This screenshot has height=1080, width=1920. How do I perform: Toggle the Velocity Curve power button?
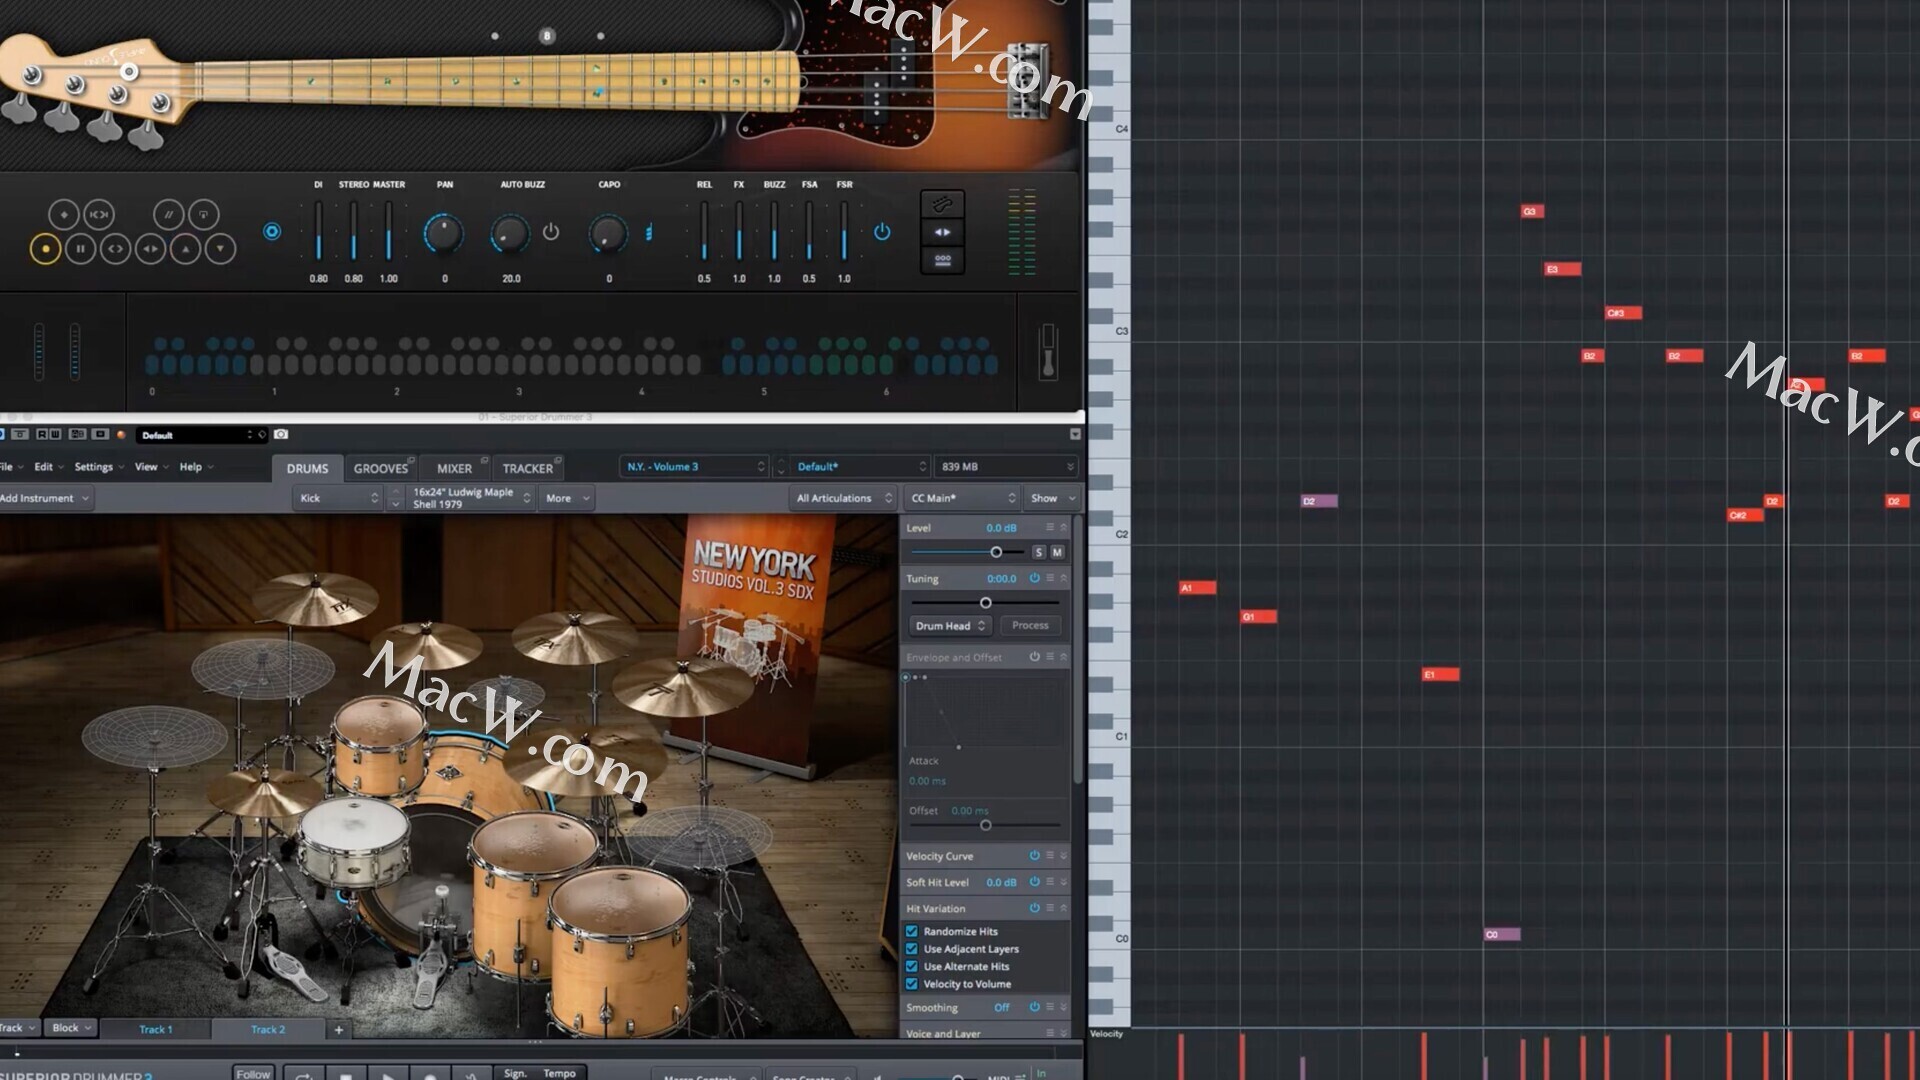1035,856
